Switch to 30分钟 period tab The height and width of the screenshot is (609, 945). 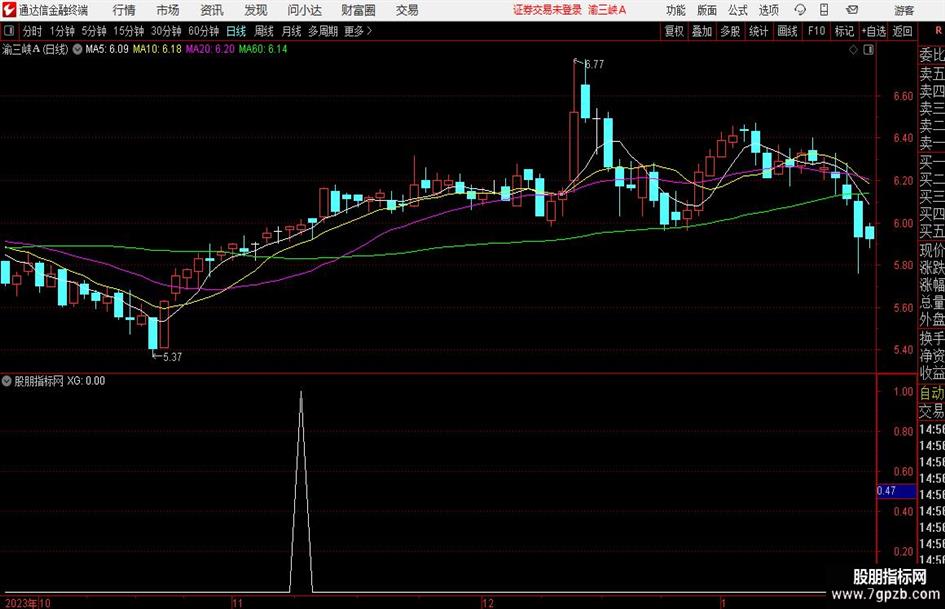click(x=166, y=31)
